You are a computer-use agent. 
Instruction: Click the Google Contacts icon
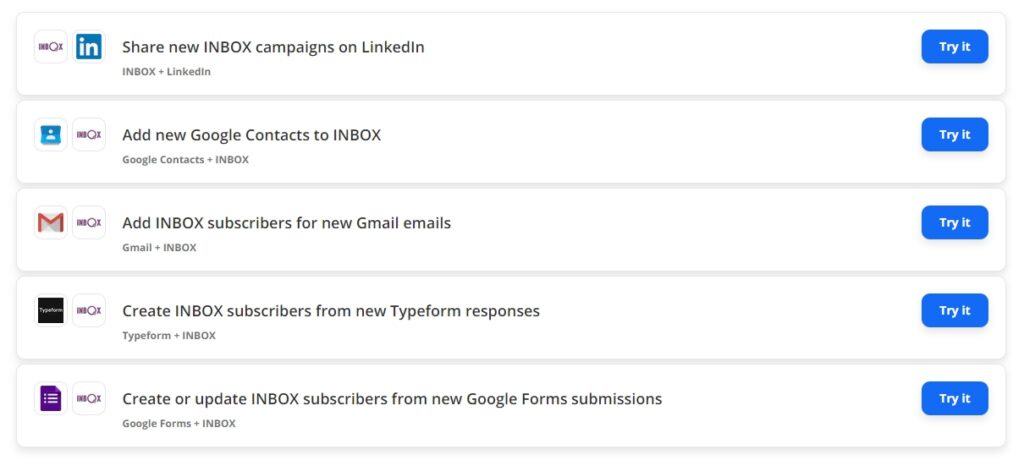(51, 135)
